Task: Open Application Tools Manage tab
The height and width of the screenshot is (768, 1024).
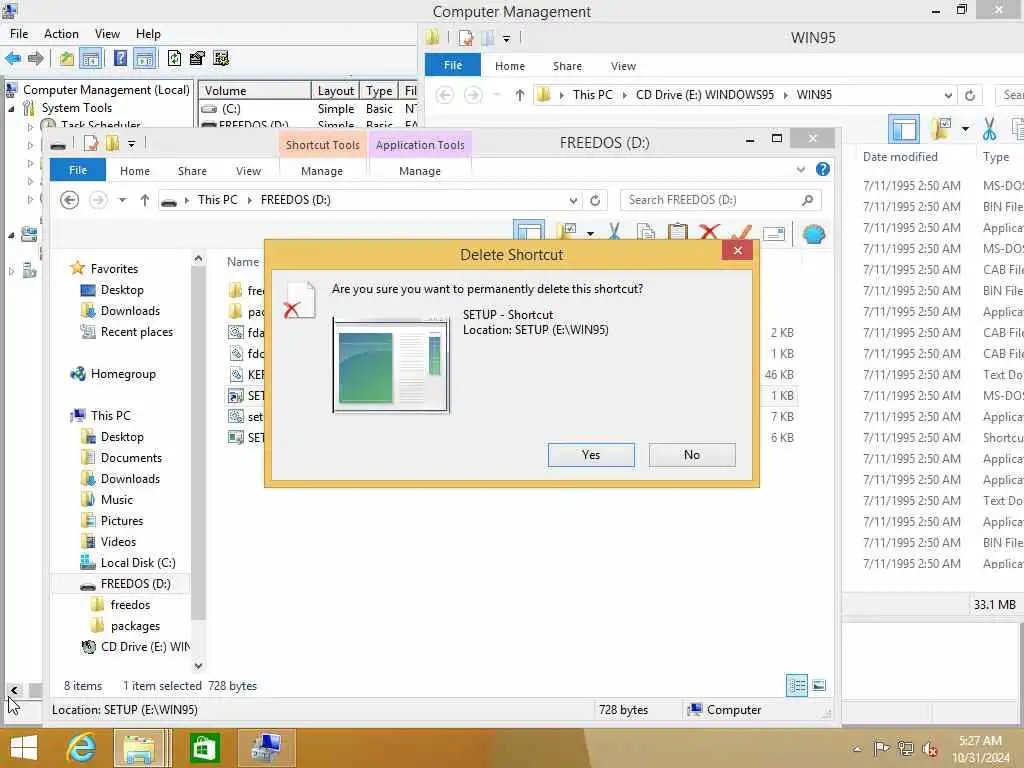Action: click(420, 171)
